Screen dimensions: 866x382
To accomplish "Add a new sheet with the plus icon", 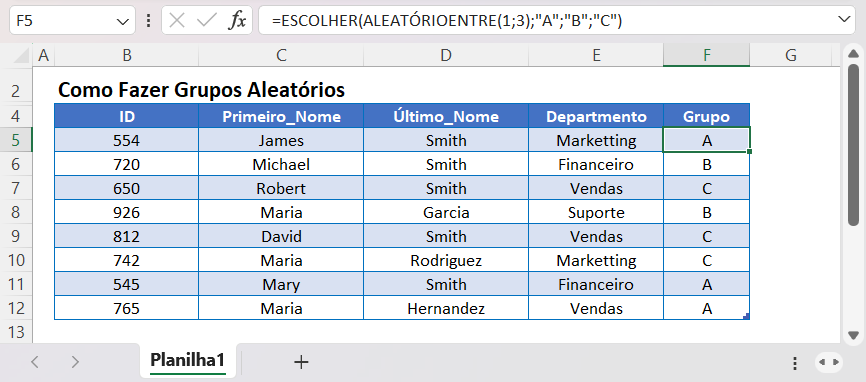I will (301, 362).
